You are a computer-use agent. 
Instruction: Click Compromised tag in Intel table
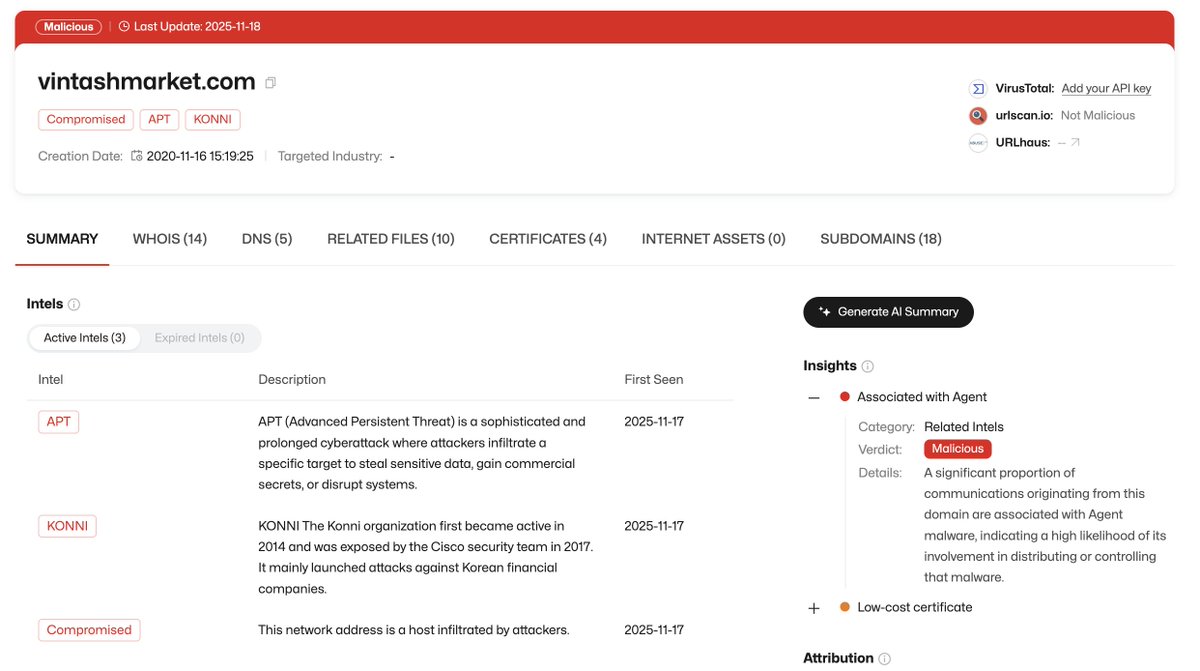[89, 630]
